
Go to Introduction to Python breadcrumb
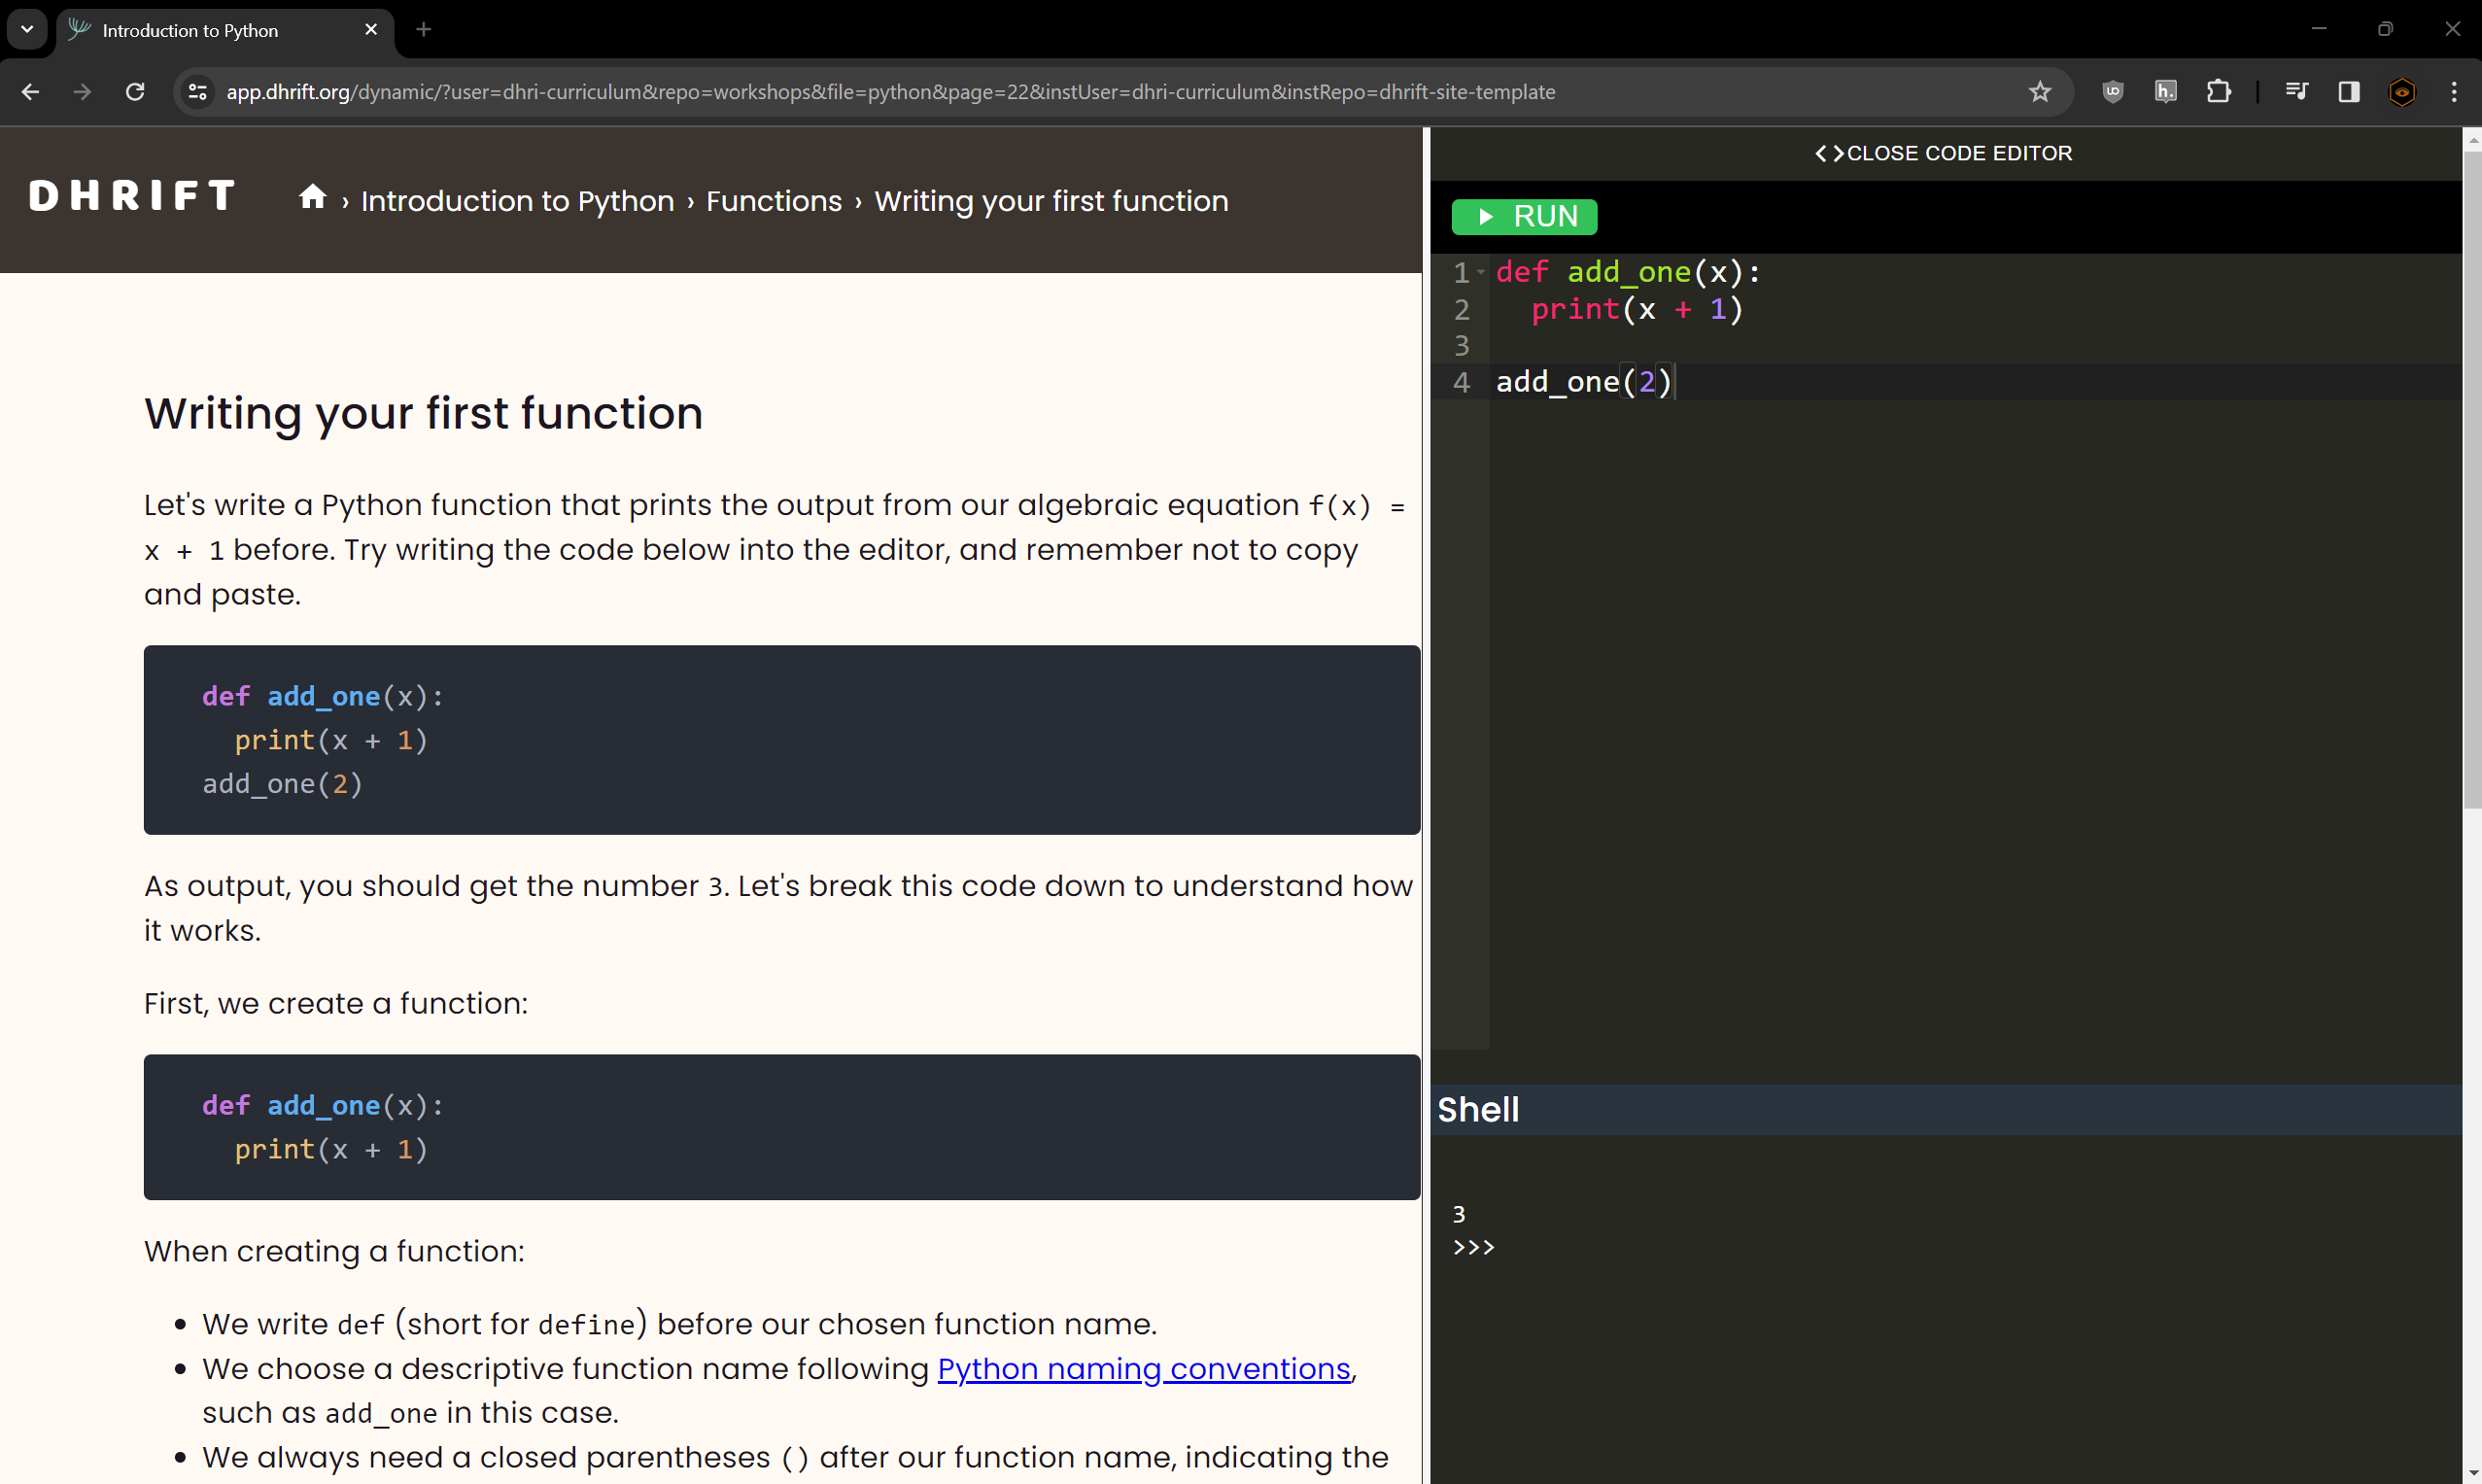[517, 201]
